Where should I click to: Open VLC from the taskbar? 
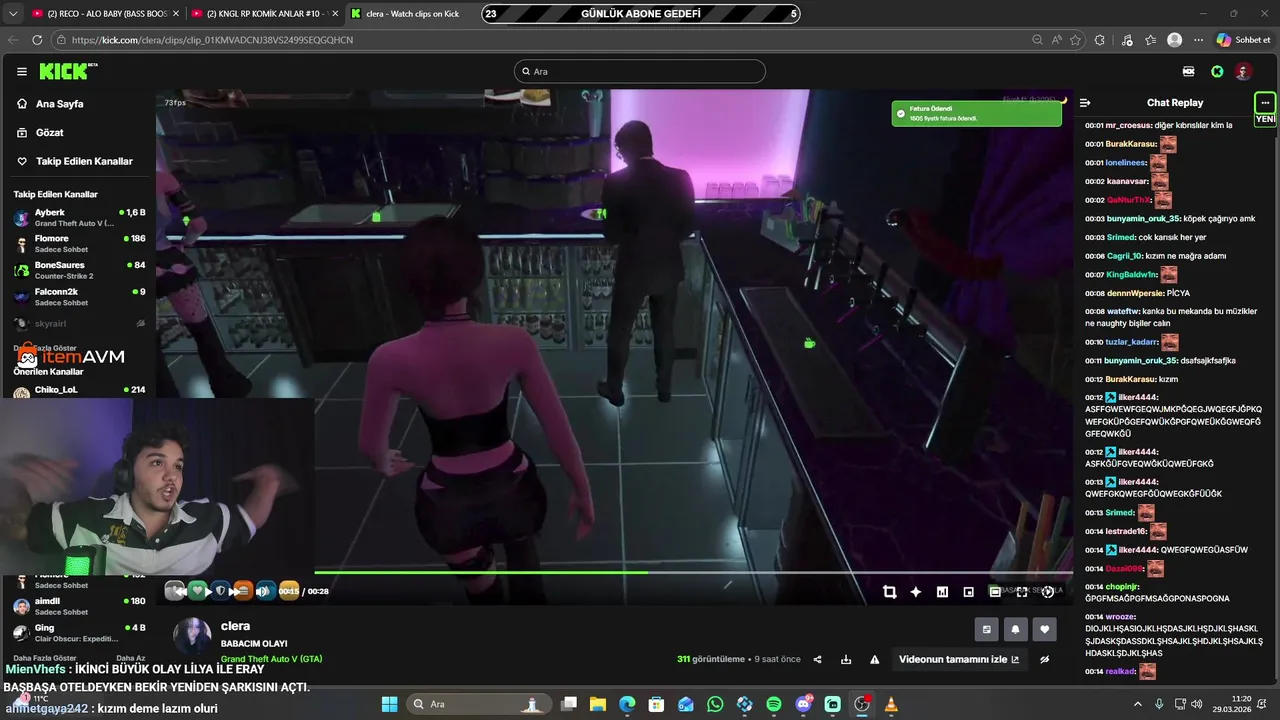[891, 704]
